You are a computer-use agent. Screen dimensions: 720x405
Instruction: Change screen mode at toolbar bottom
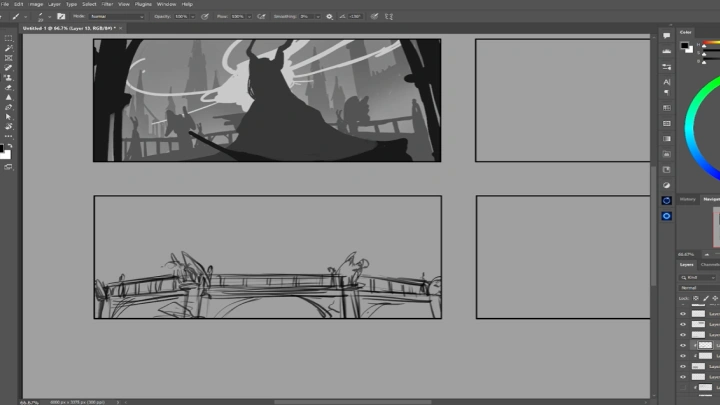pos(8,167)
